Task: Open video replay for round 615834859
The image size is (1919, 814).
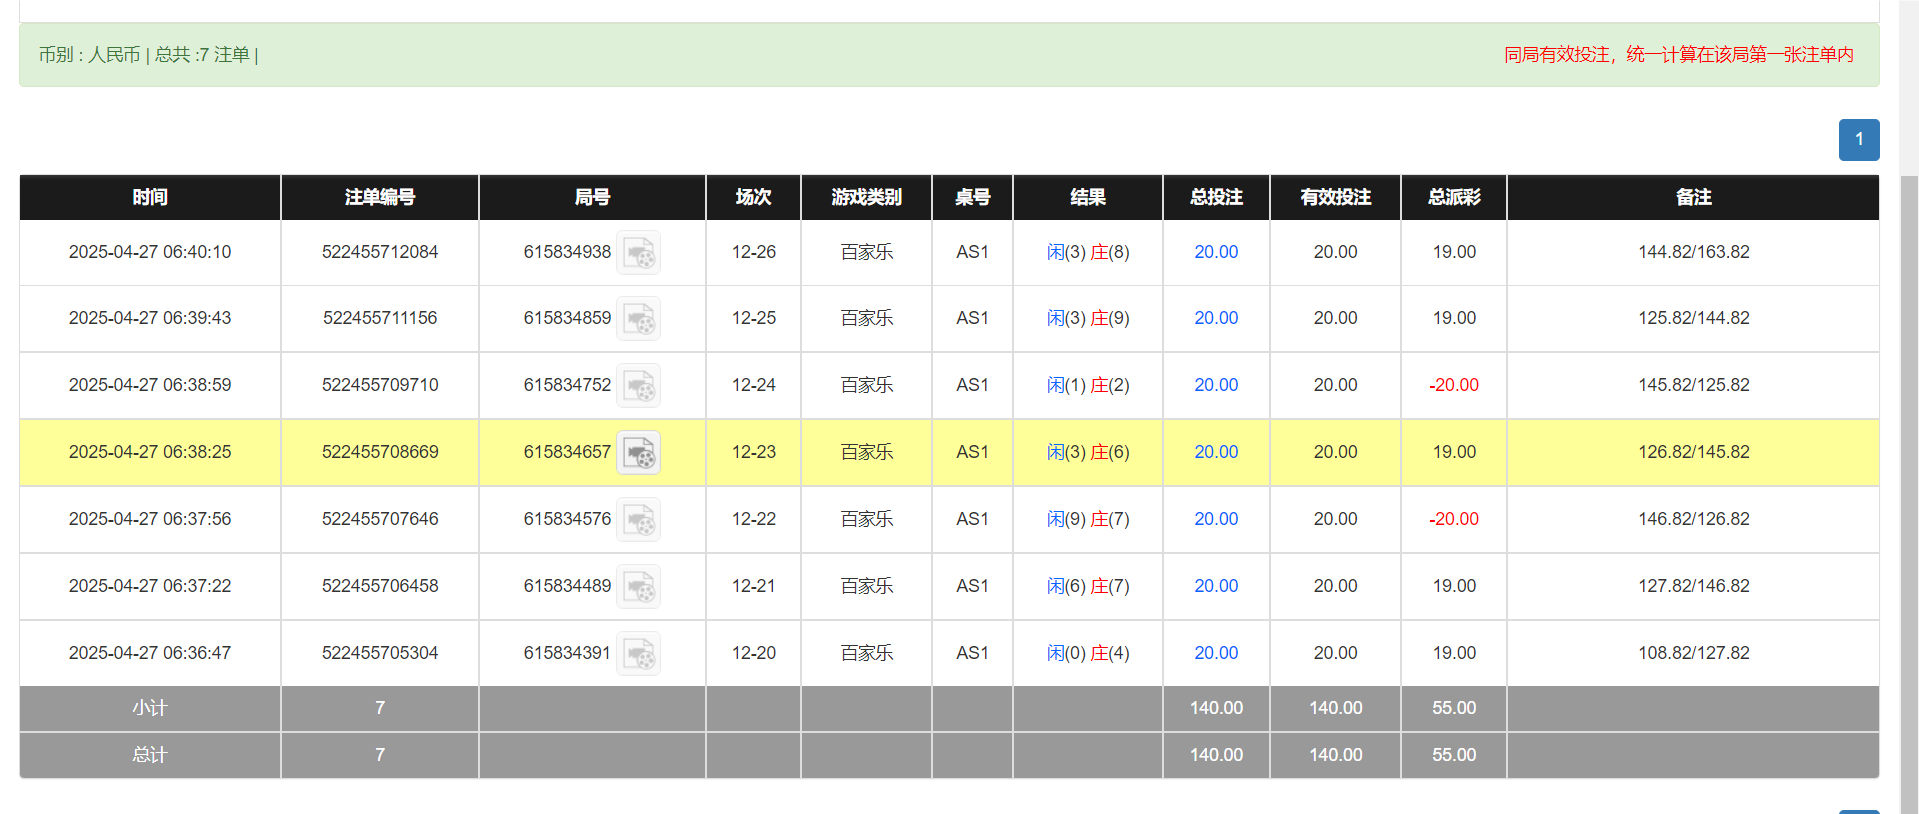Action: (638, 319)
